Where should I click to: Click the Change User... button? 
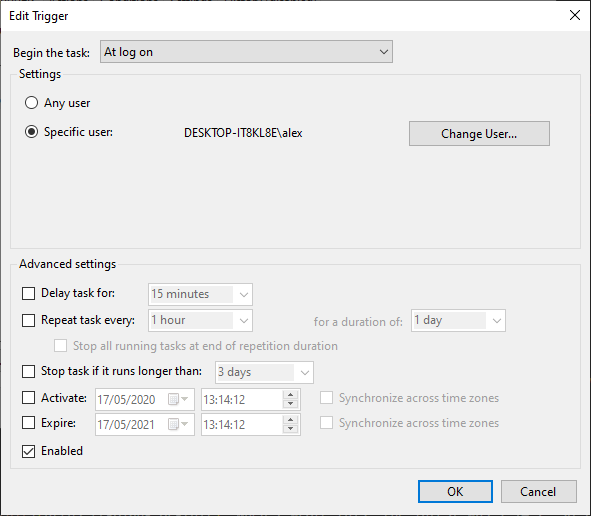coord(479,133)
